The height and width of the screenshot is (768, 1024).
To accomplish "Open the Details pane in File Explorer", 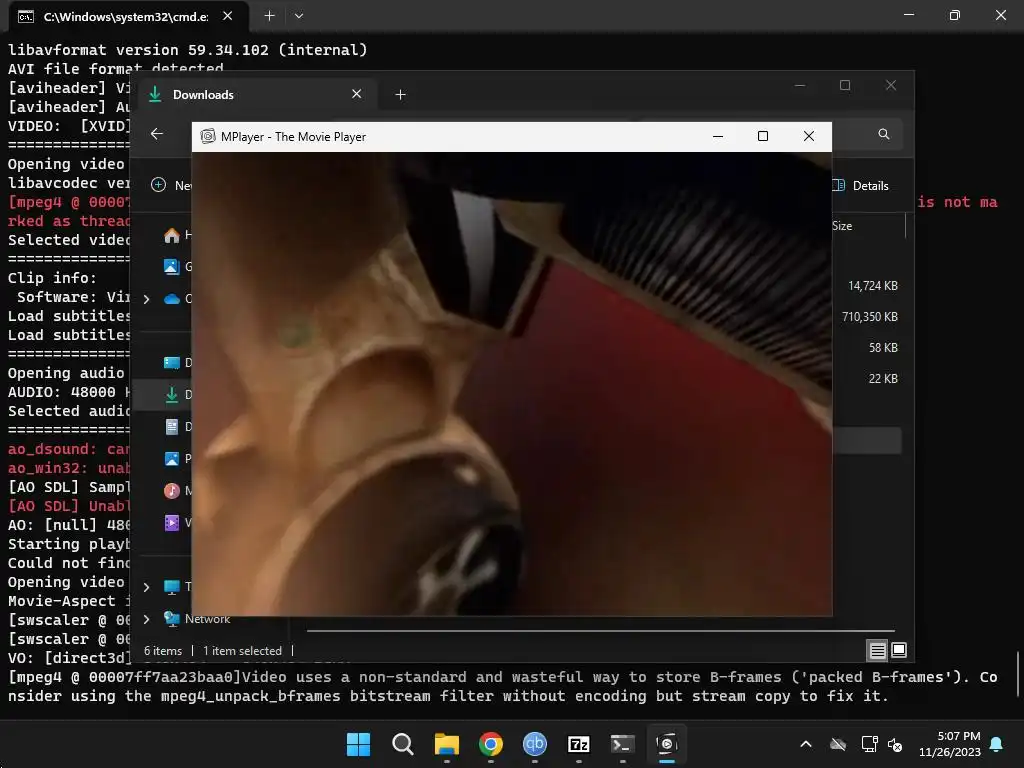I will (x=862, y=185).
